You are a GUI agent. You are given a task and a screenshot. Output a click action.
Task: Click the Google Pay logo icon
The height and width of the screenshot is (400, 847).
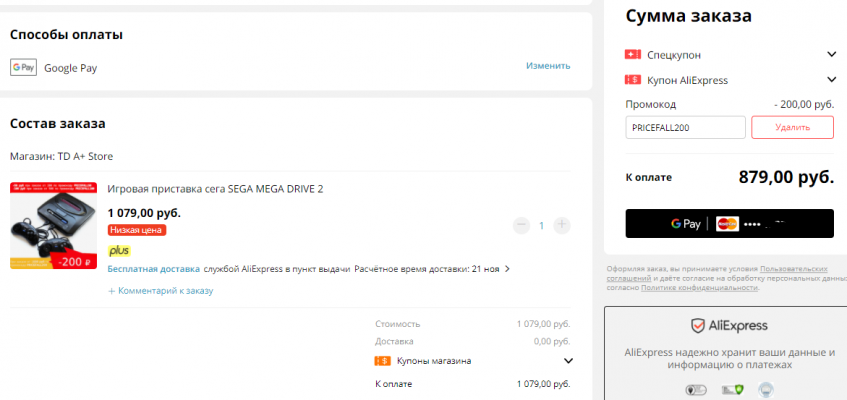[x=23, y=68]
